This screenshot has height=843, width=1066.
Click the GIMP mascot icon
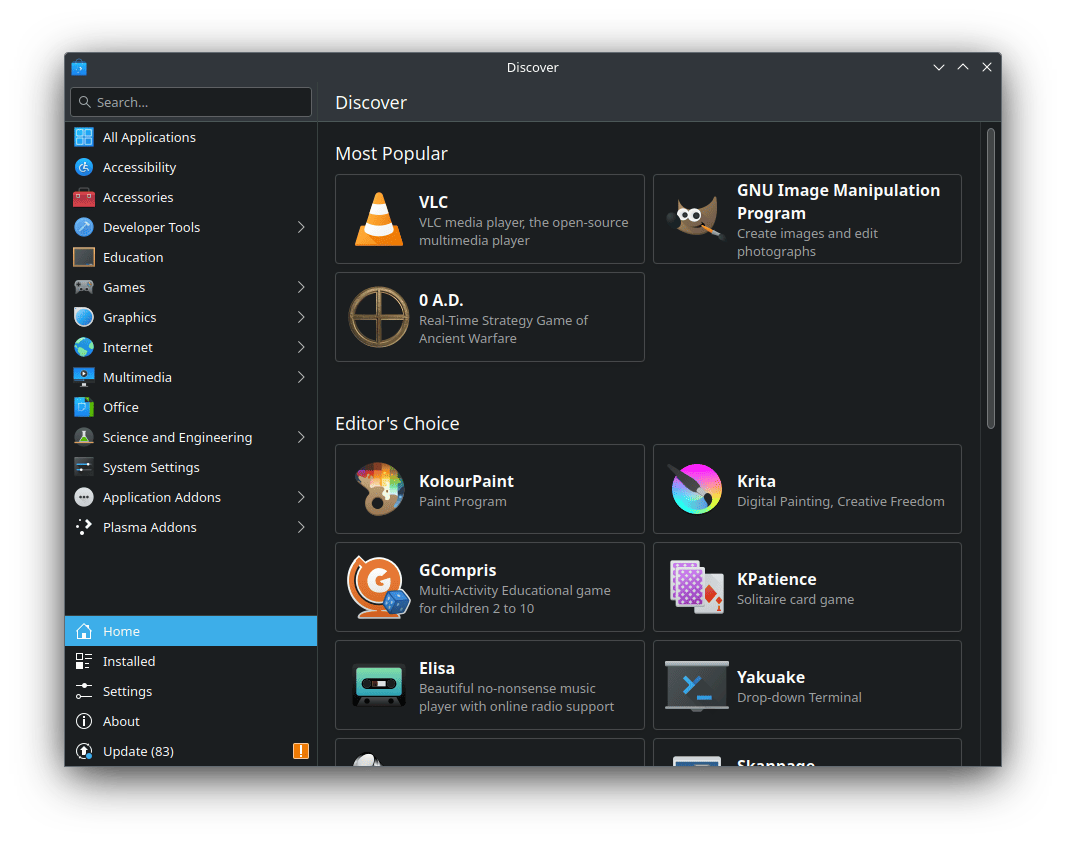[x=696, y=219]
